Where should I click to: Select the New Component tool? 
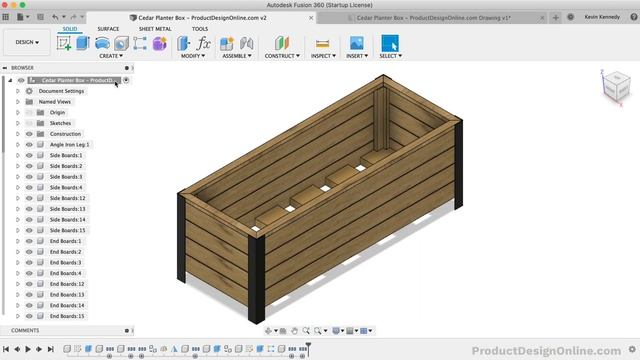point(227,43)
